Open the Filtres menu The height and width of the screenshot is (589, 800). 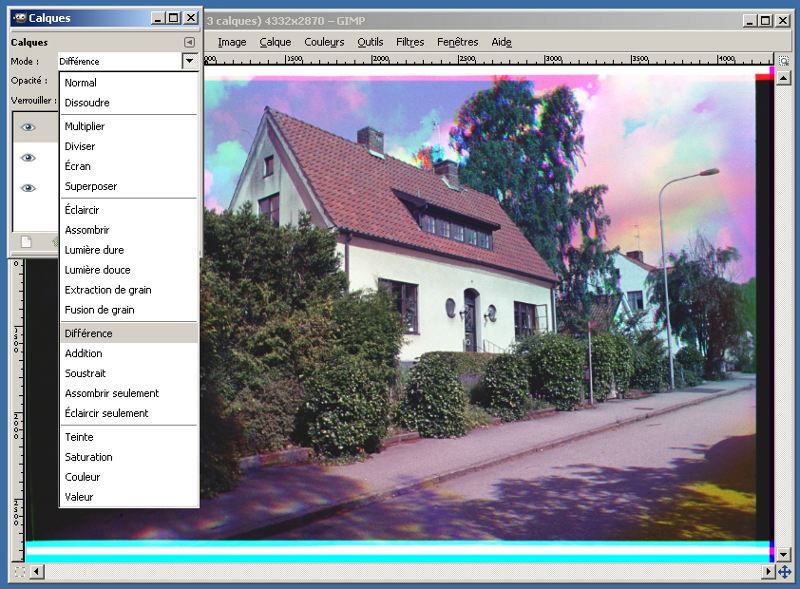410,42
